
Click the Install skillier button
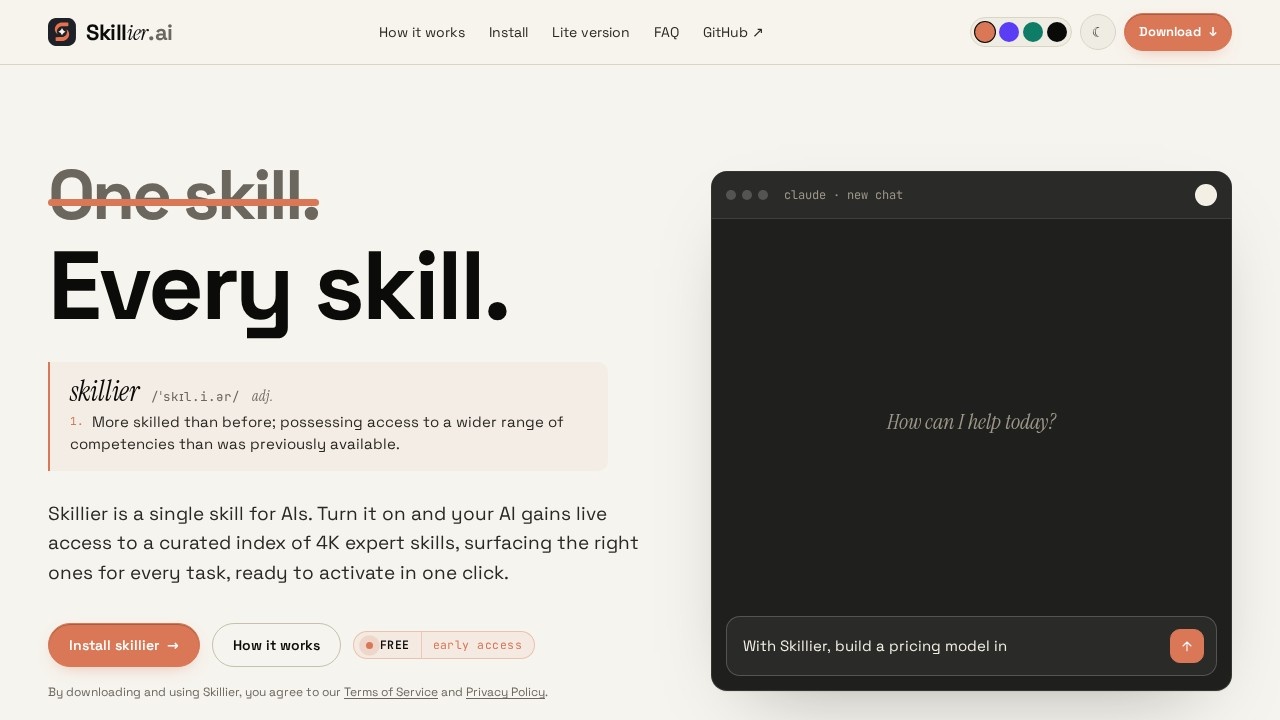[124, 645]
